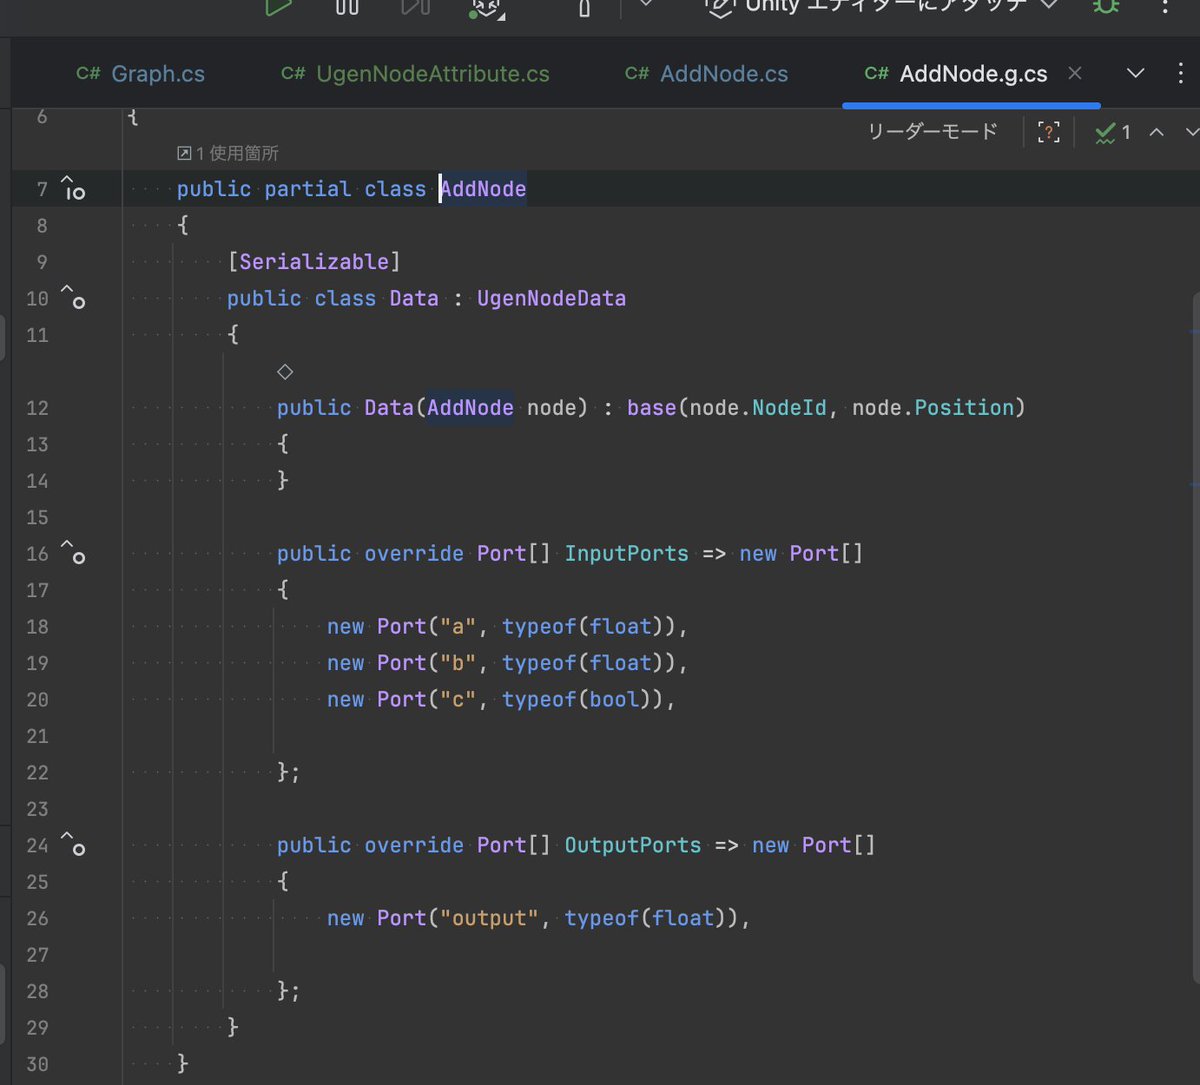
Task: Click the 'base' keyword on line 12
Action: click(652, 408)
